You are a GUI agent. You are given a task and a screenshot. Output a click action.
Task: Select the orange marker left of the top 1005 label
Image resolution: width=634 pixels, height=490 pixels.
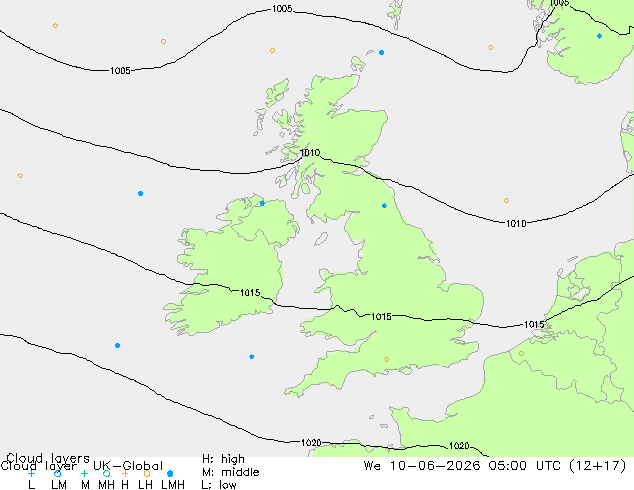coord(163,41)
